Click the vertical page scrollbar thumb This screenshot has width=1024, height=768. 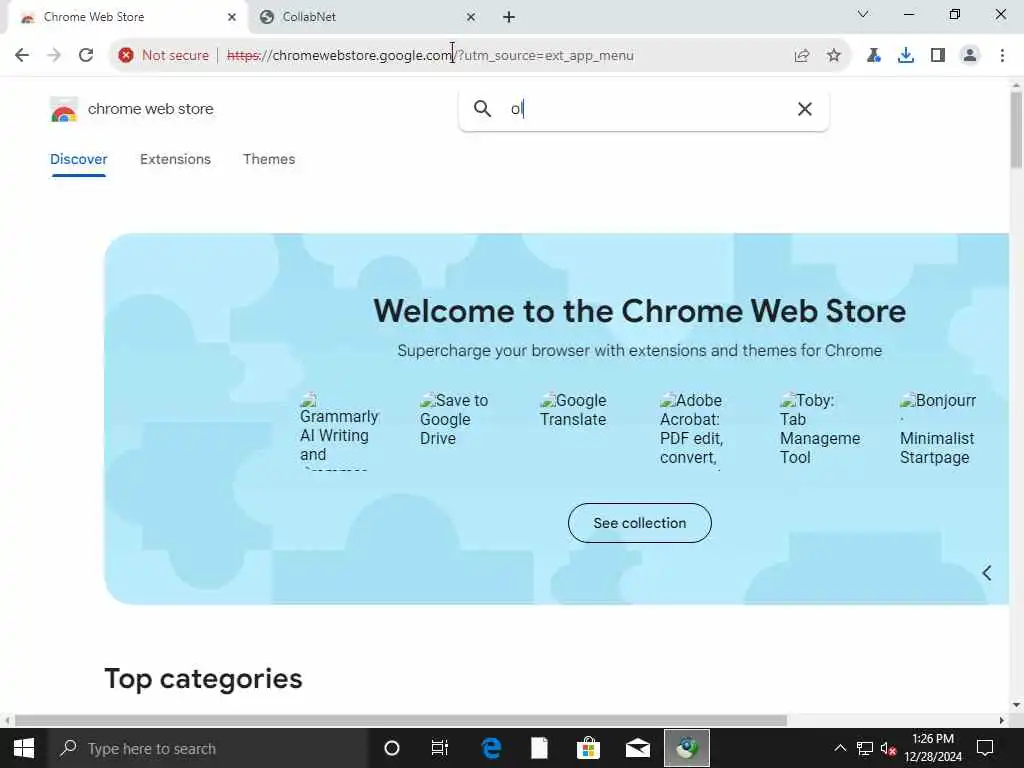point(1016,129)
